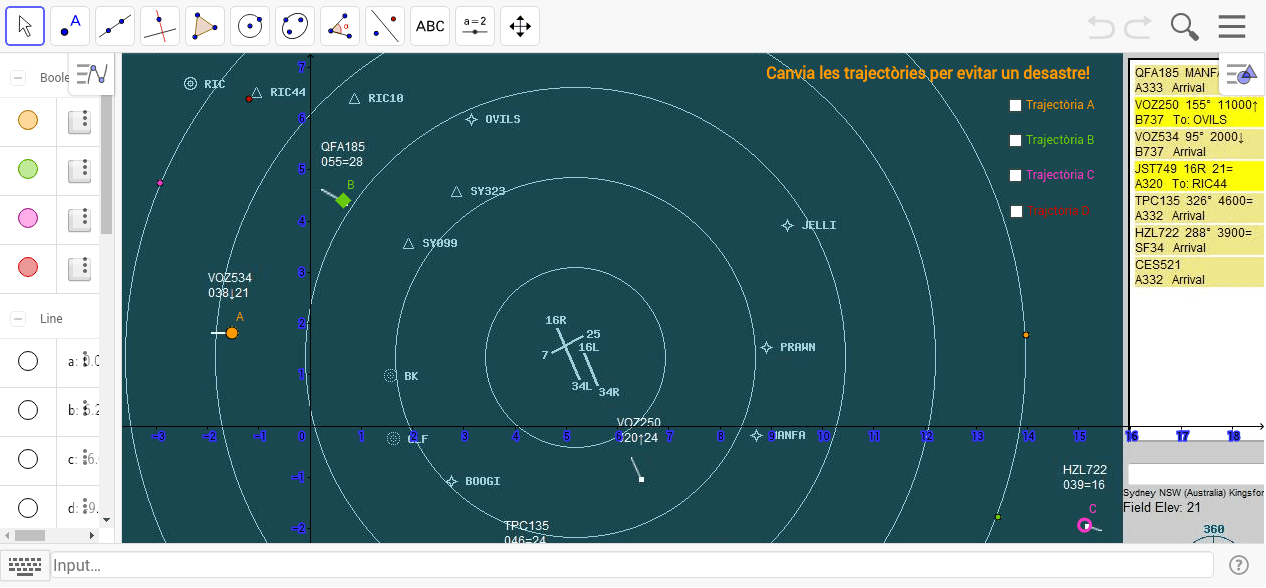Open the search magnifier
Image resolution: width=1266 pixels, height=588 pixels.
click(1185, 27)
